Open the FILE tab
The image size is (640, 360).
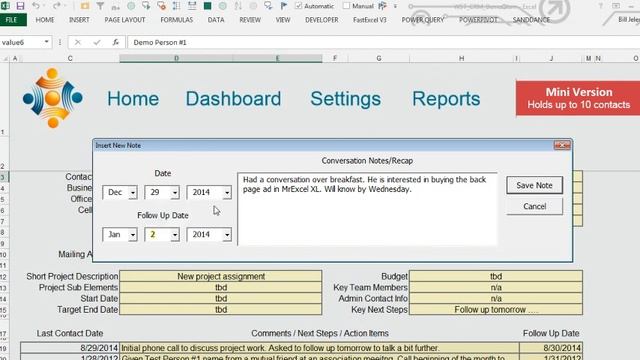(x=12, y=20)
